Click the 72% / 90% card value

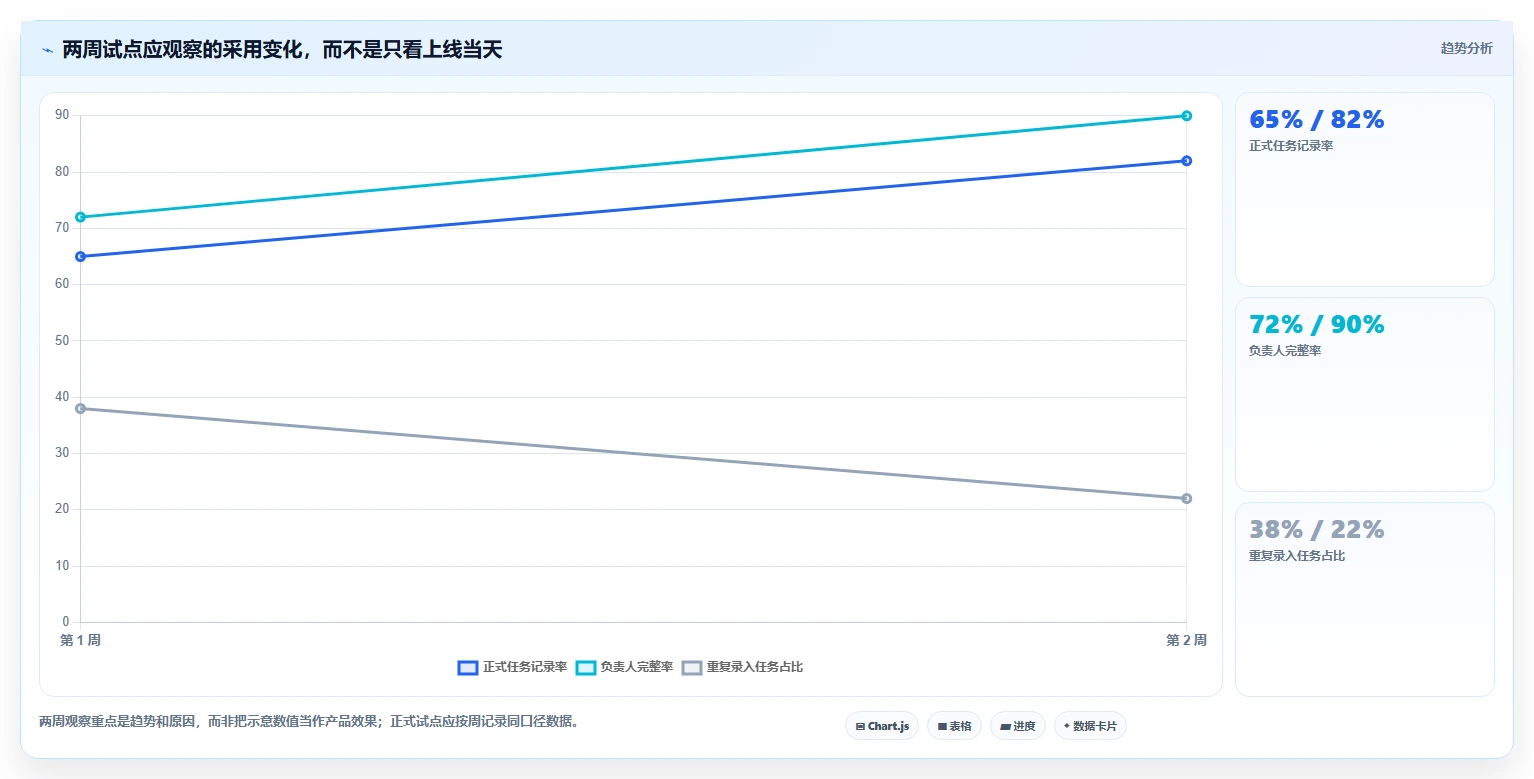point(1317,324)
